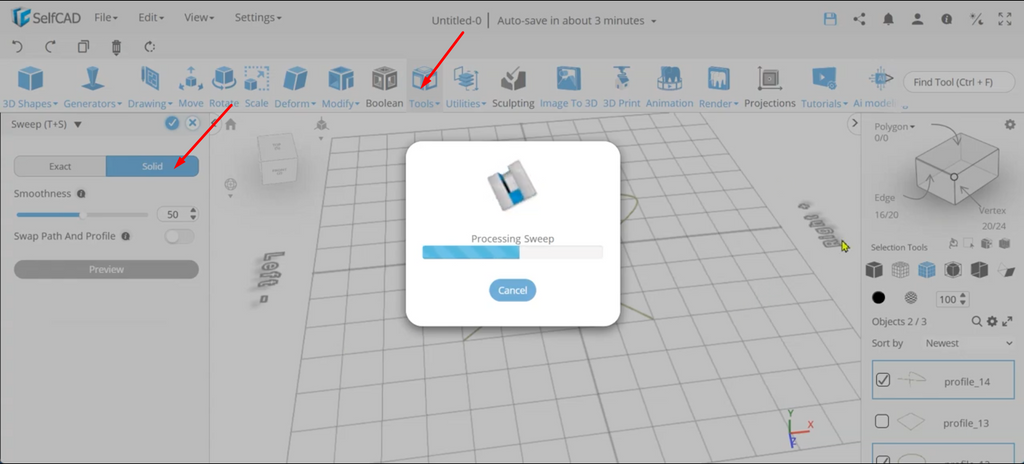Image resolution: width=1024 pixels, height=464 pixels.
Task: Expand the Tools dropdown label
Action: [x=424, y=103]
